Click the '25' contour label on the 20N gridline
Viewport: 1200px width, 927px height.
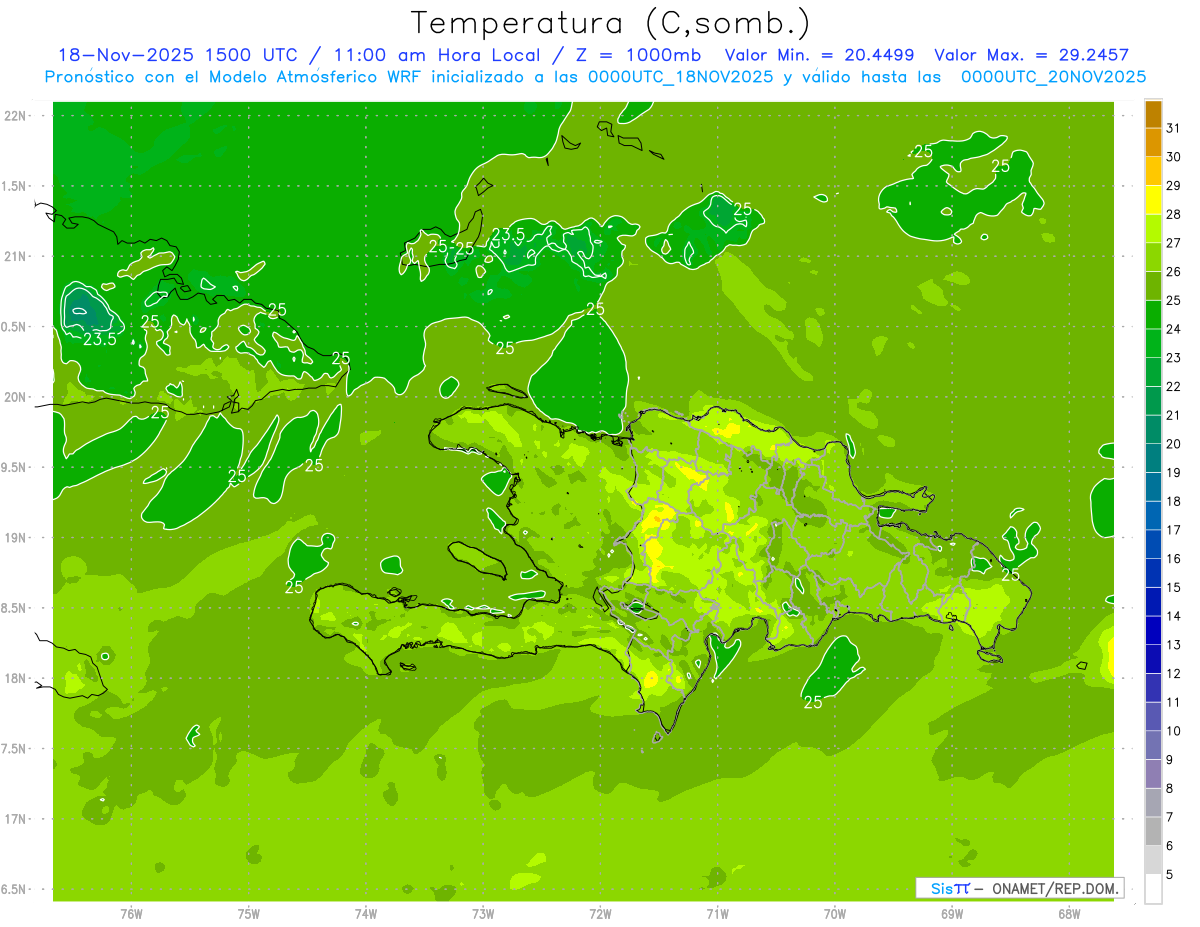point(160,412)
